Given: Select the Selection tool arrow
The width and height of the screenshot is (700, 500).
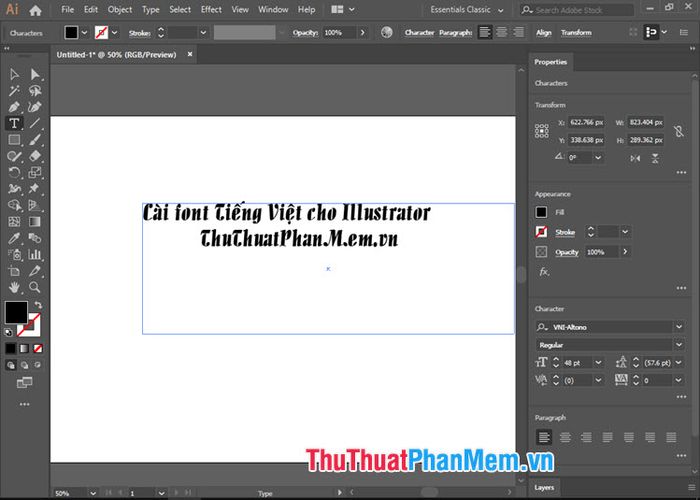Looking at the screenshot, I should pyautogui.click(x=14, y=74).
